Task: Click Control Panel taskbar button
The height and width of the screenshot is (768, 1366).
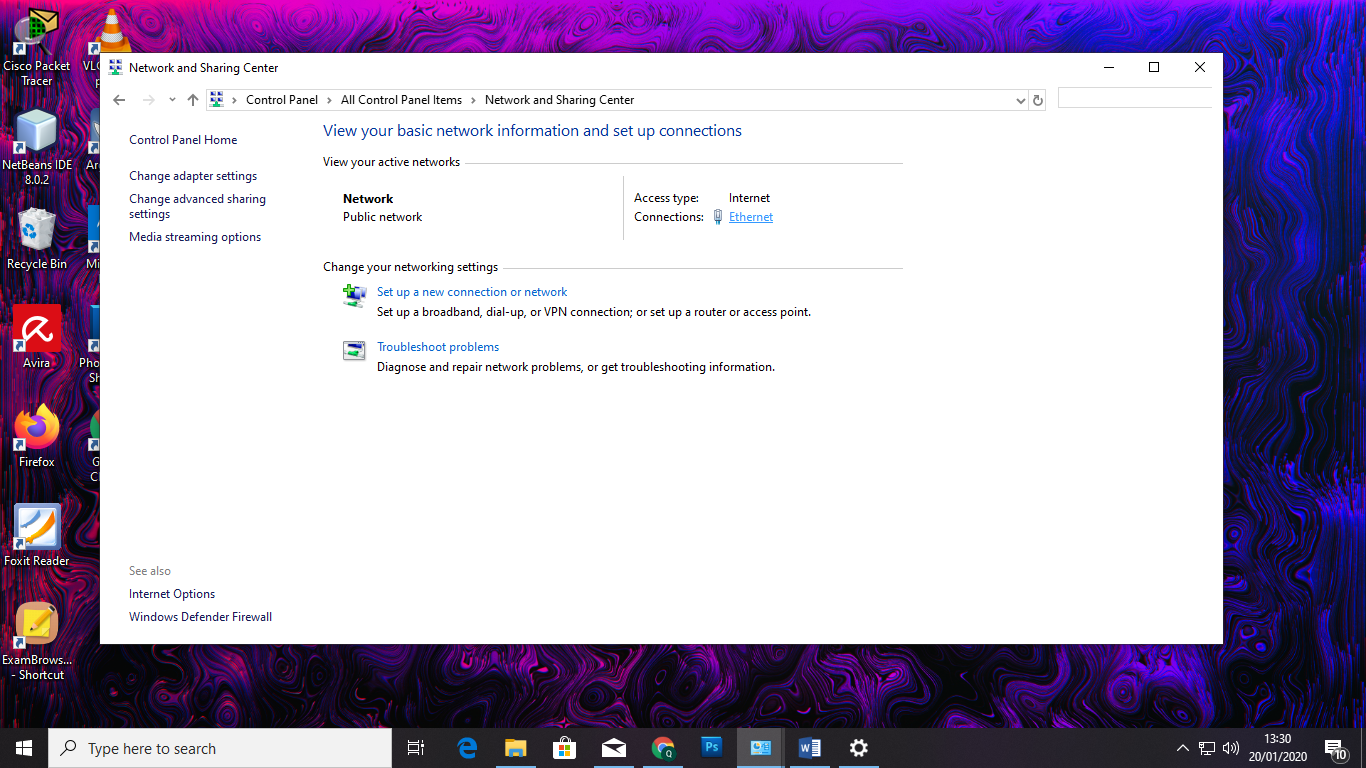Action: click(x=760, y=748)
